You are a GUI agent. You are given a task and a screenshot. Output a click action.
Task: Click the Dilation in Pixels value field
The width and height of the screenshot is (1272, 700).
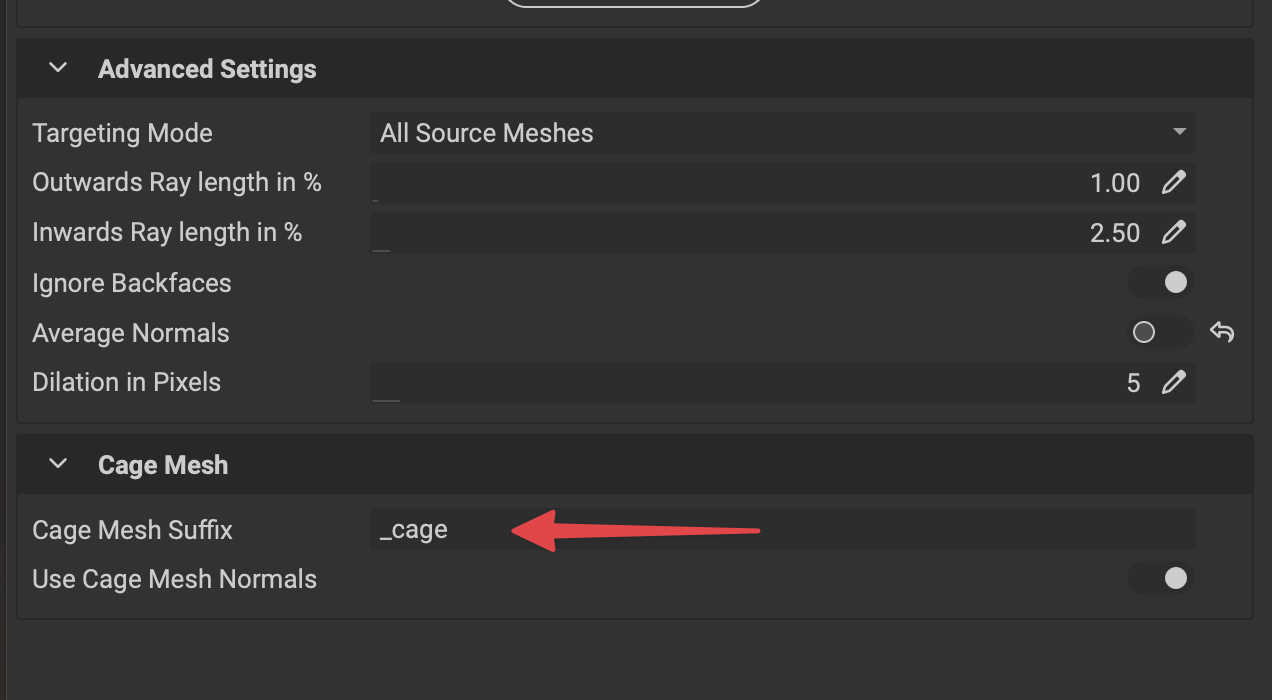click(760, 382)
